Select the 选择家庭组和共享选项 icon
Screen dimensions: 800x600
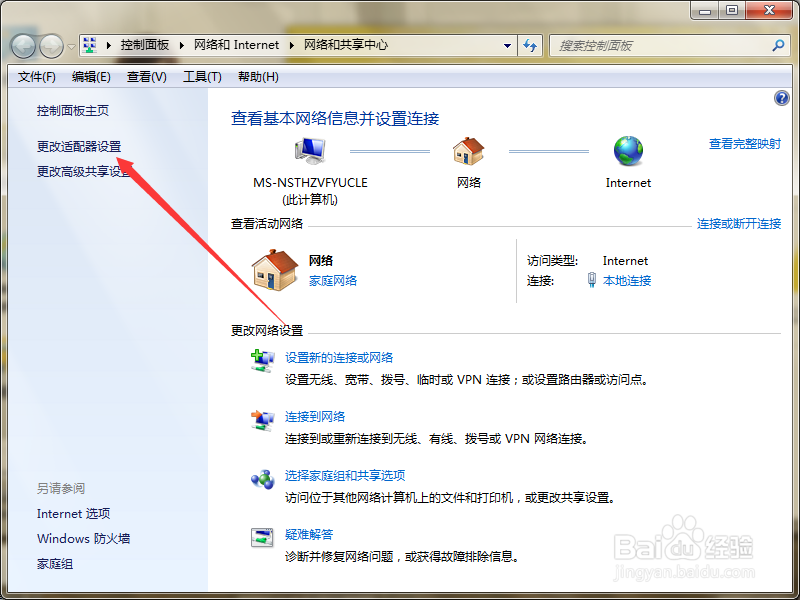pyautogui.click(x=262, y=478)
